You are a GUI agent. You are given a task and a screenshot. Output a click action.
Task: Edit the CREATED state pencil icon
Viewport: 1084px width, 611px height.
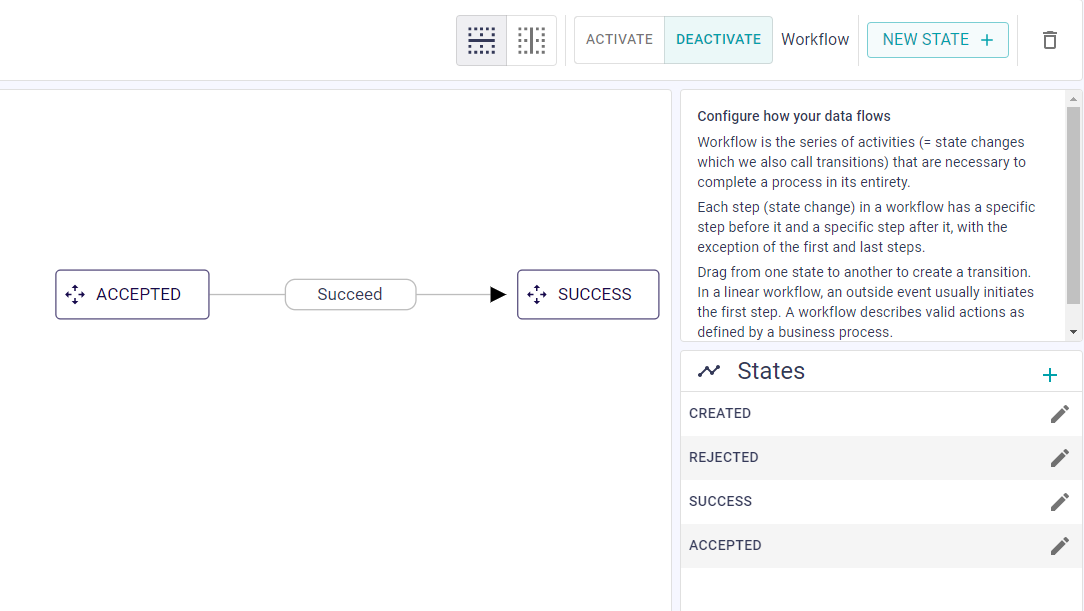tap(1059, 414)
